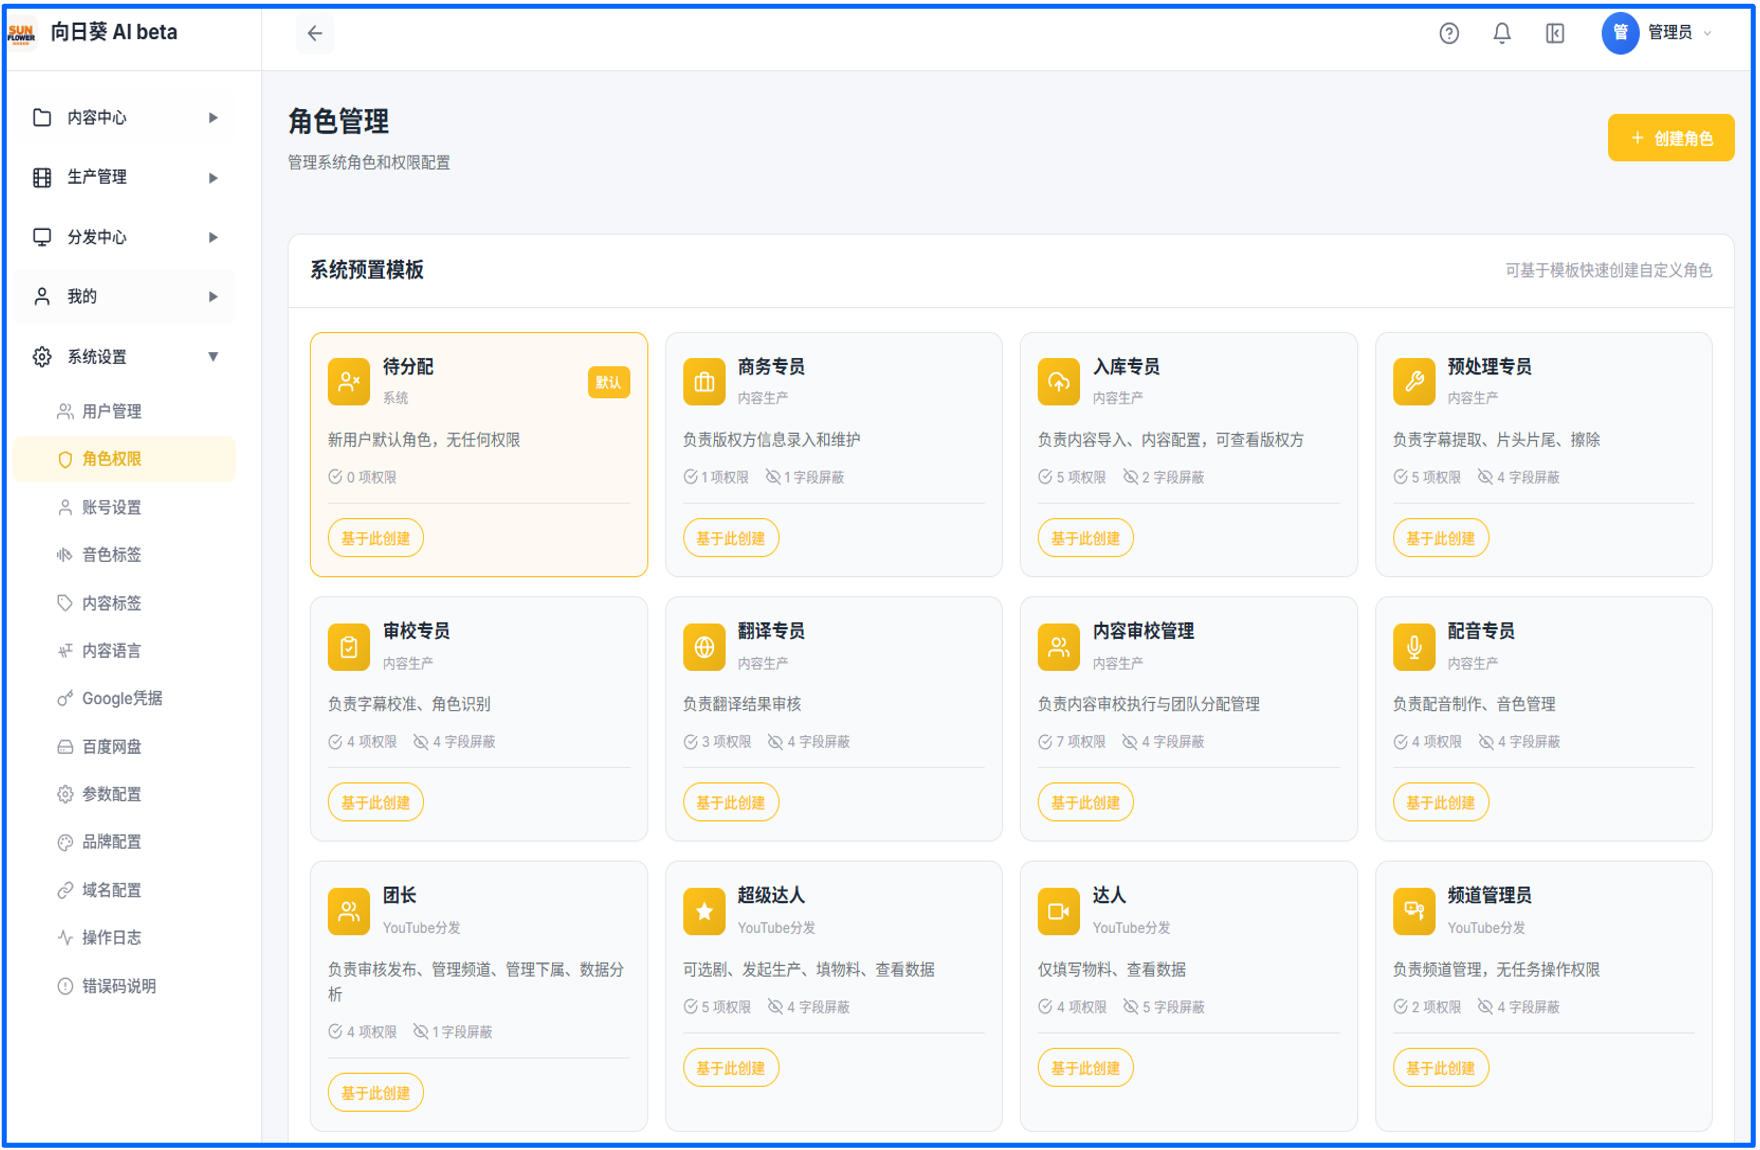The width and height of the screenshot is (1760, 1150).
Task: Click the 入库专员 cloud upload icon
Action: pyautogui.click(x=1059, y=382)
